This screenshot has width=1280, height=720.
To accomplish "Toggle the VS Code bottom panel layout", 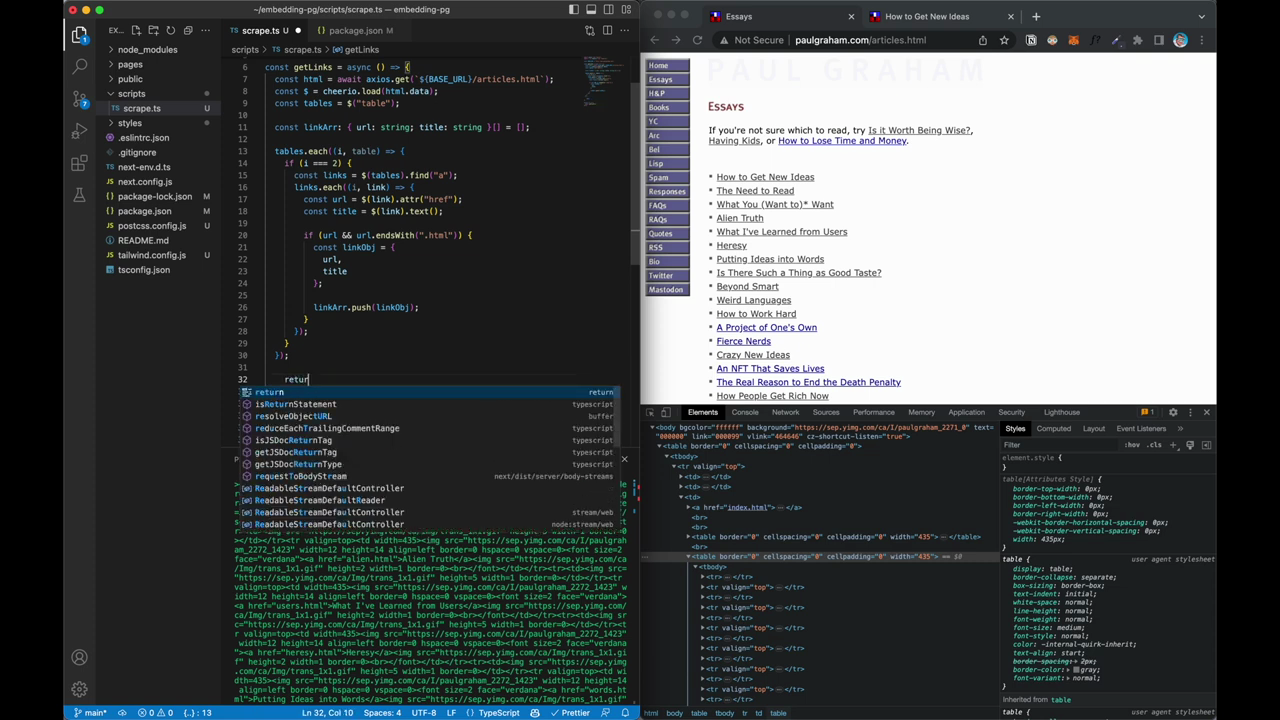I will coord(592,10).
